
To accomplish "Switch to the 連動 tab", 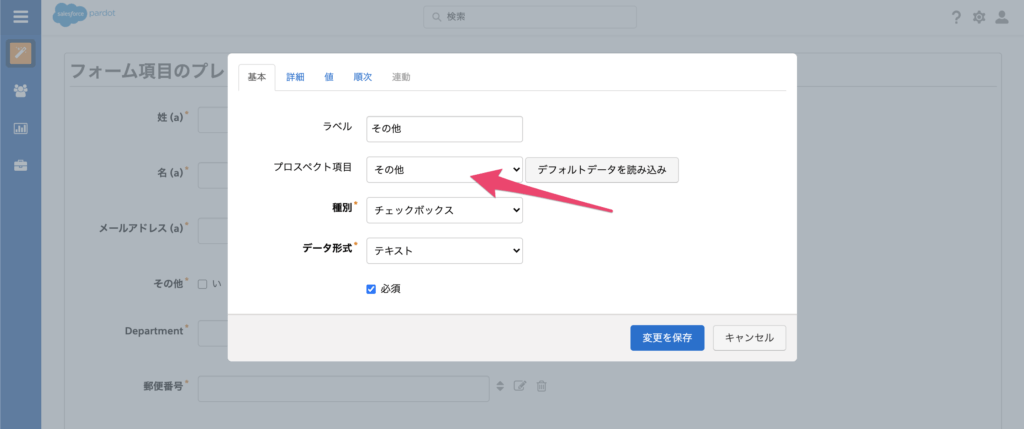I will pos(401,77).
